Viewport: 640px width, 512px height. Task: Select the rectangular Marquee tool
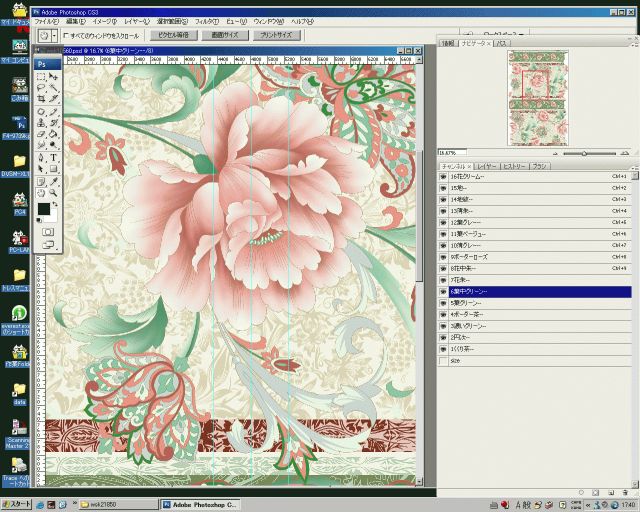(41, 76)
